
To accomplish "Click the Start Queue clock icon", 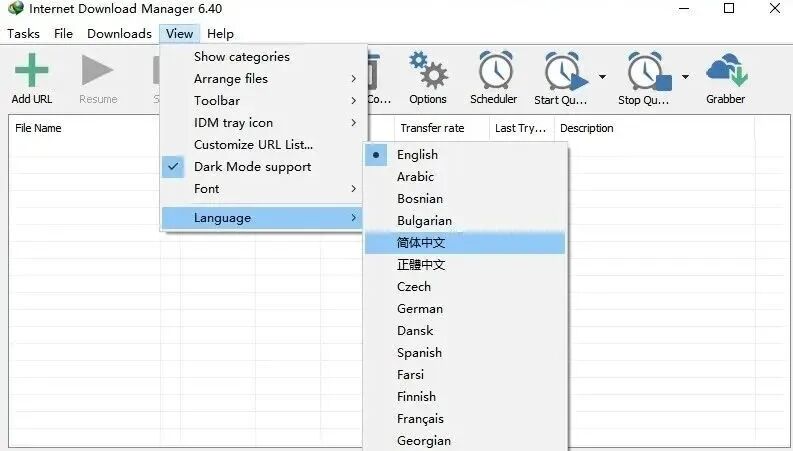I will [566, 71].
